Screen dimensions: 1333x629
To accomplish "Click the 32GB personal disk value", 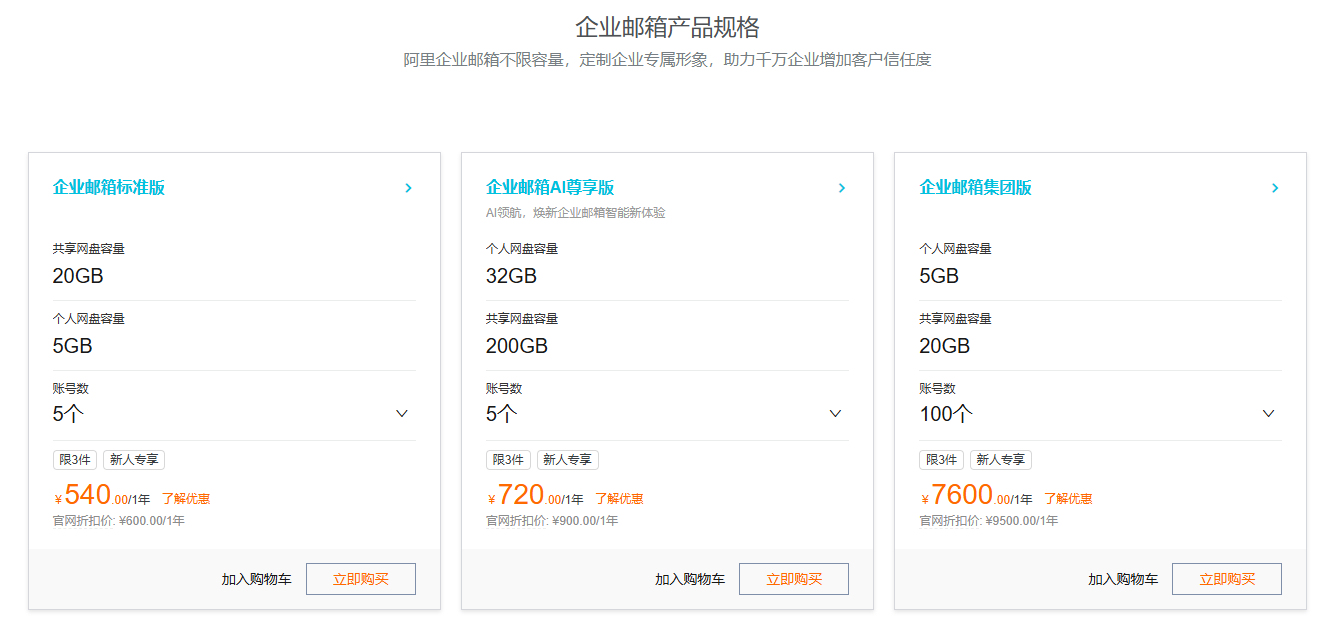I will pos(511,276).
